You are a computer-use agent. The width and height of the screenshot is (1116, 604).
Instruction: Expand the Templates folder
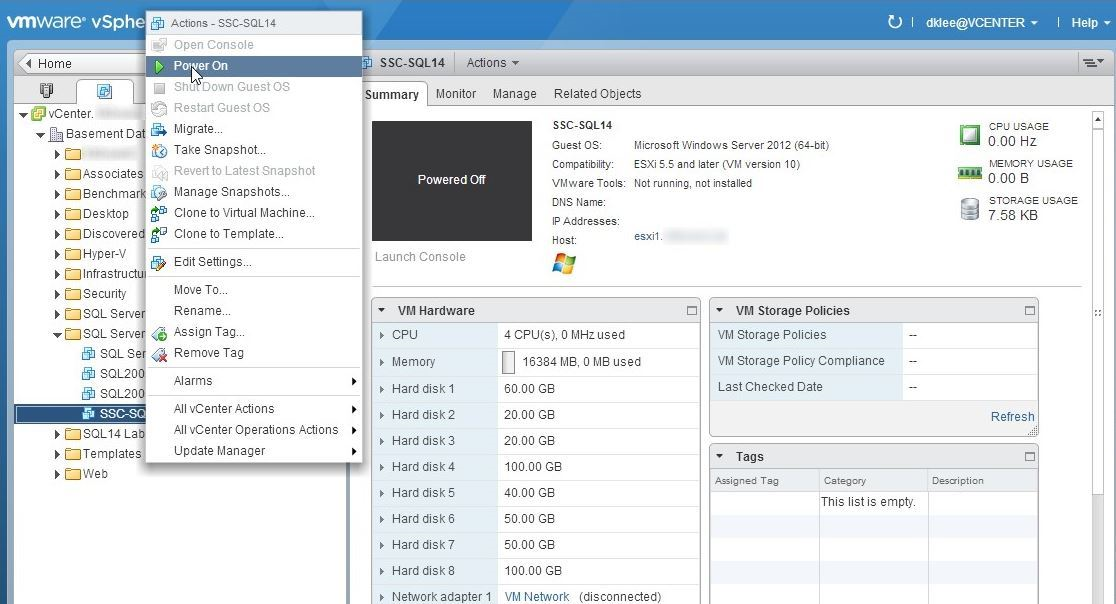coord(57,454)
